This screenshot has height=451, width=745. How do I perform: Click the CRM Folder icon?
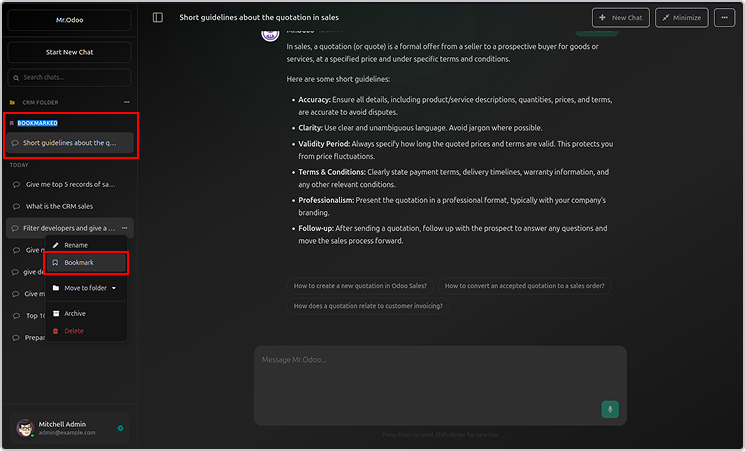(x=12, y=102)
